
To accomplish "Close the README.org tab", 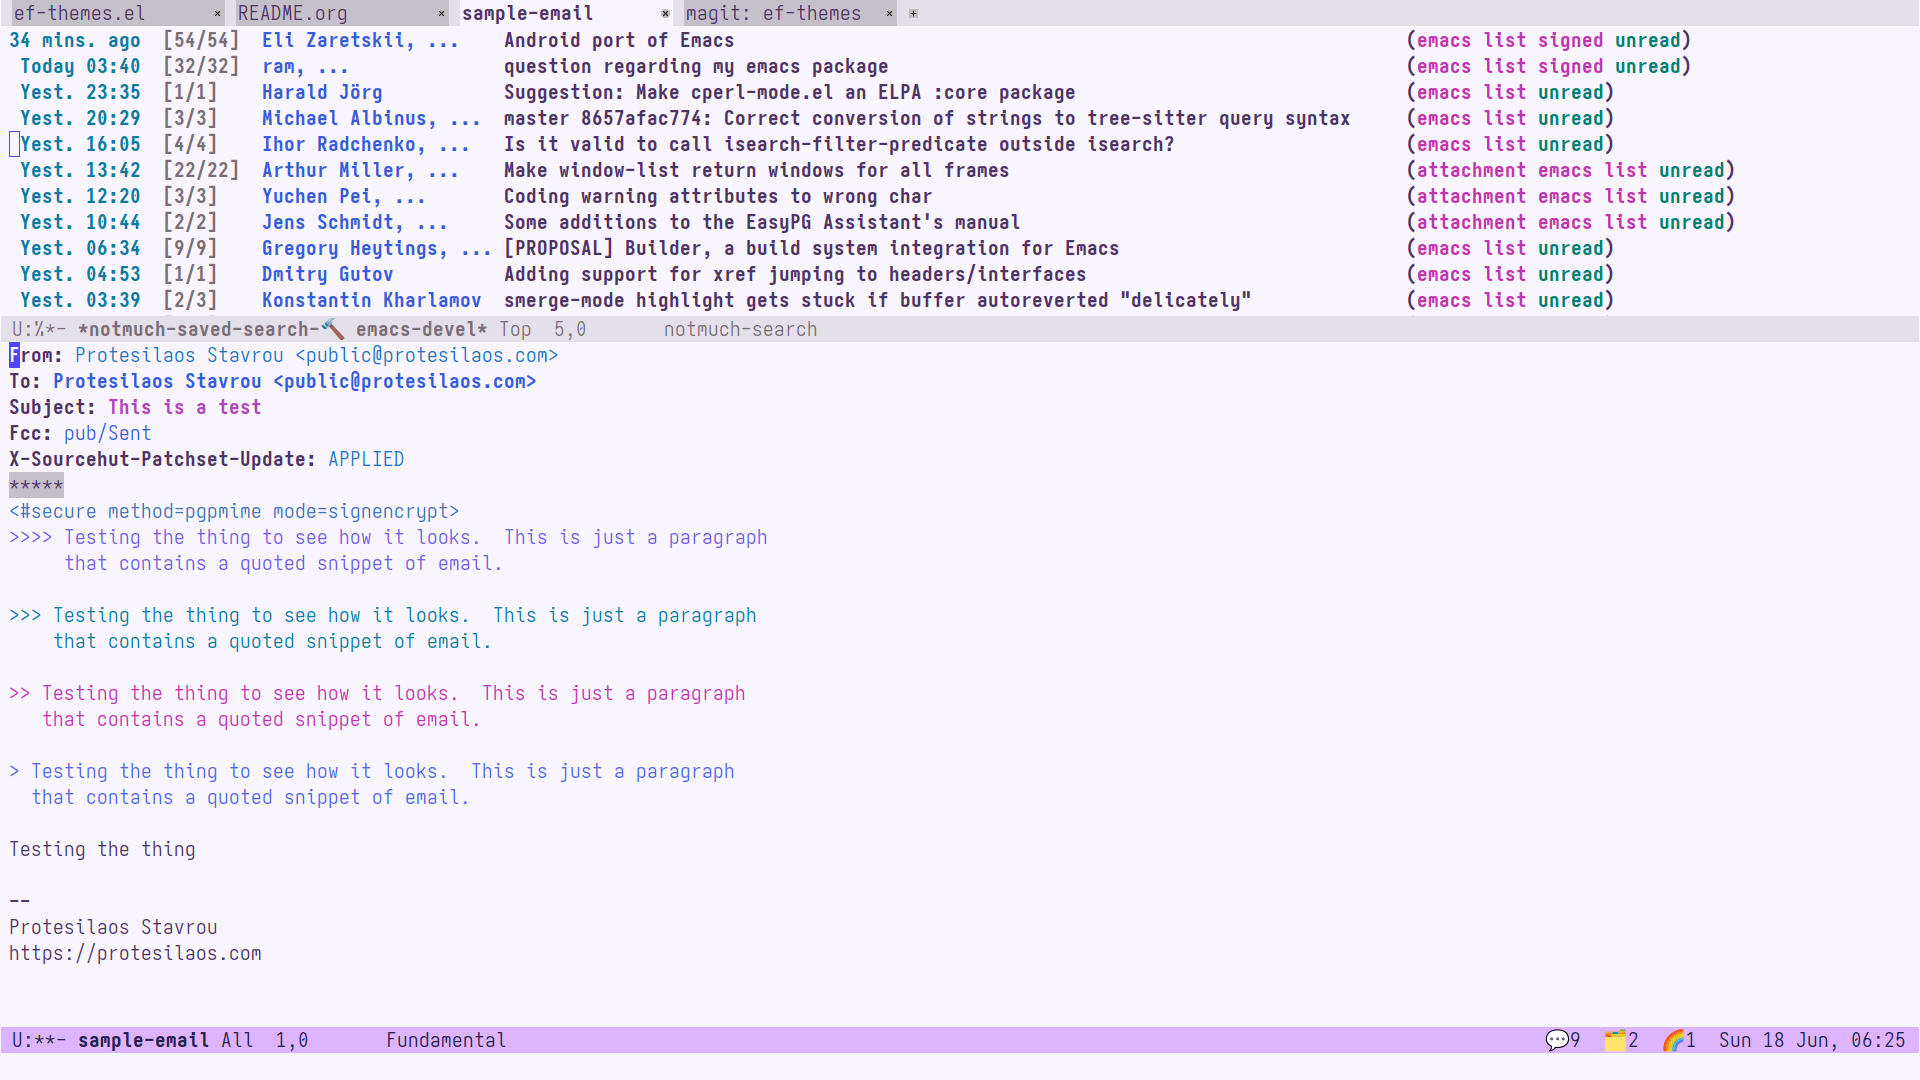I will point(441,14).
